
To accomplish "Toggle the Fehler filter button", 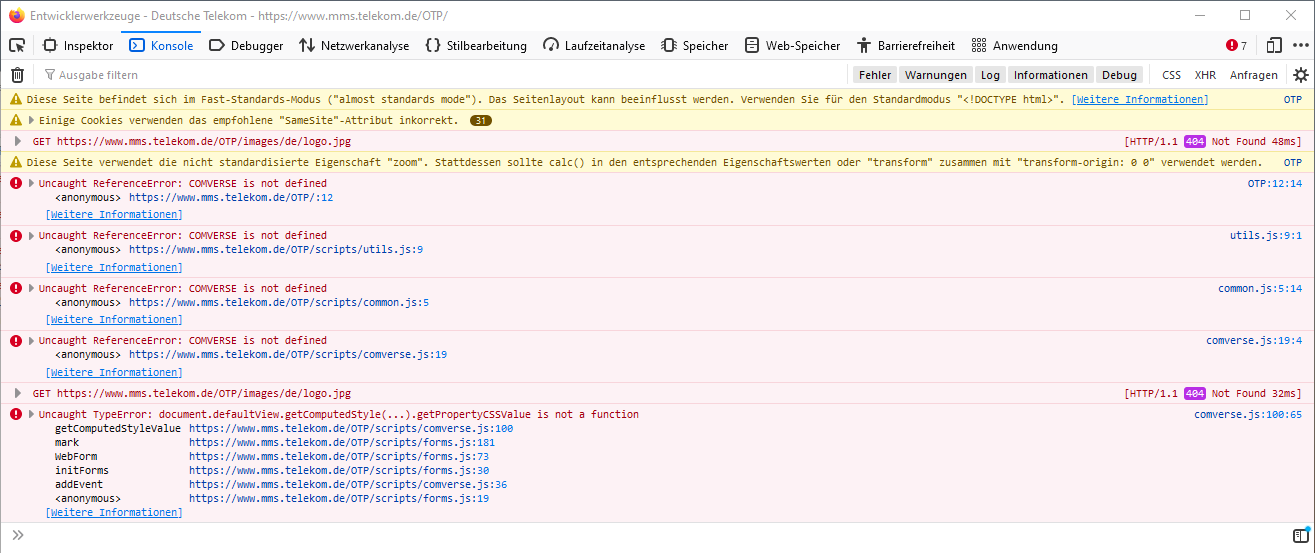I will pyautogui.click(x=874, y=75).
